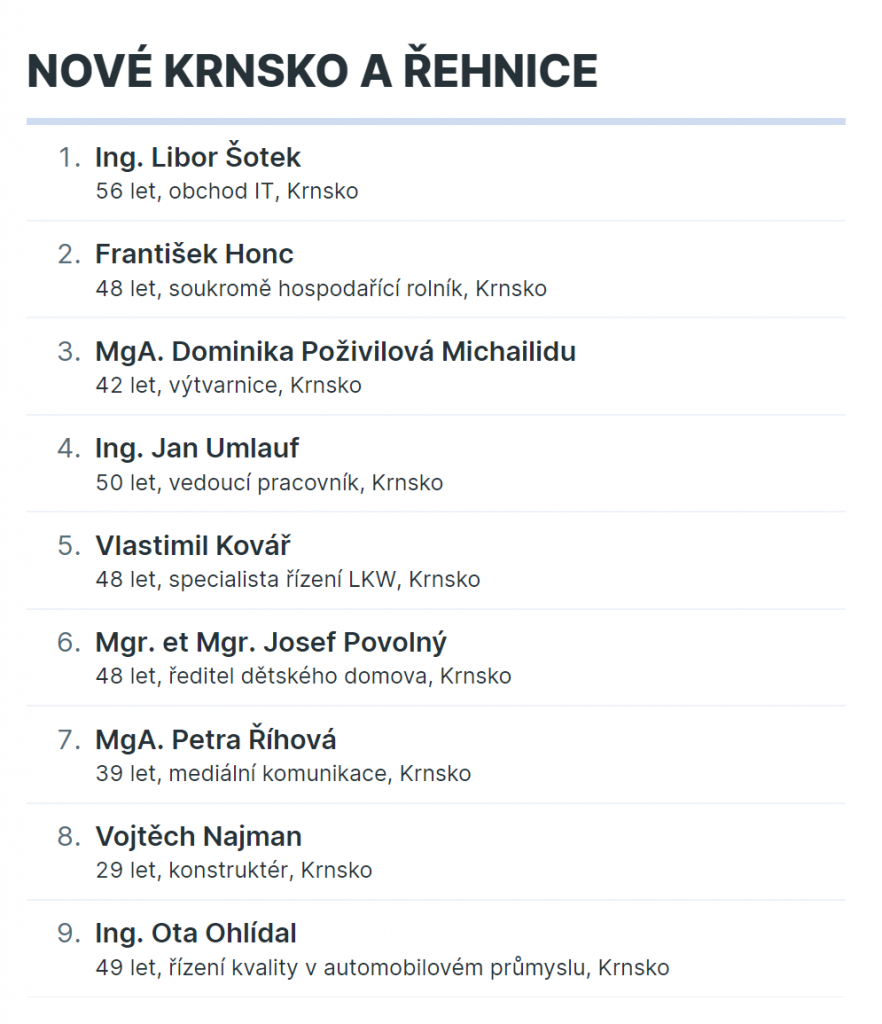882x1024 pixels.
Task: Select candidate Ing. Libor Šotek
Action: [x=198, y=157]
